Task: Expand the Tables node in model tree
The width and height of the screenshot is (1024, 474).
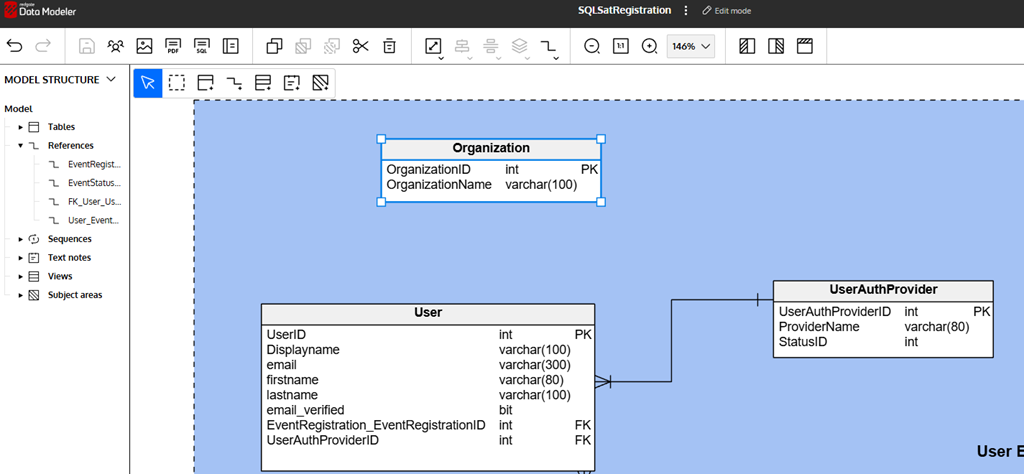Action: pyautogui.click(x=20, y=127)
